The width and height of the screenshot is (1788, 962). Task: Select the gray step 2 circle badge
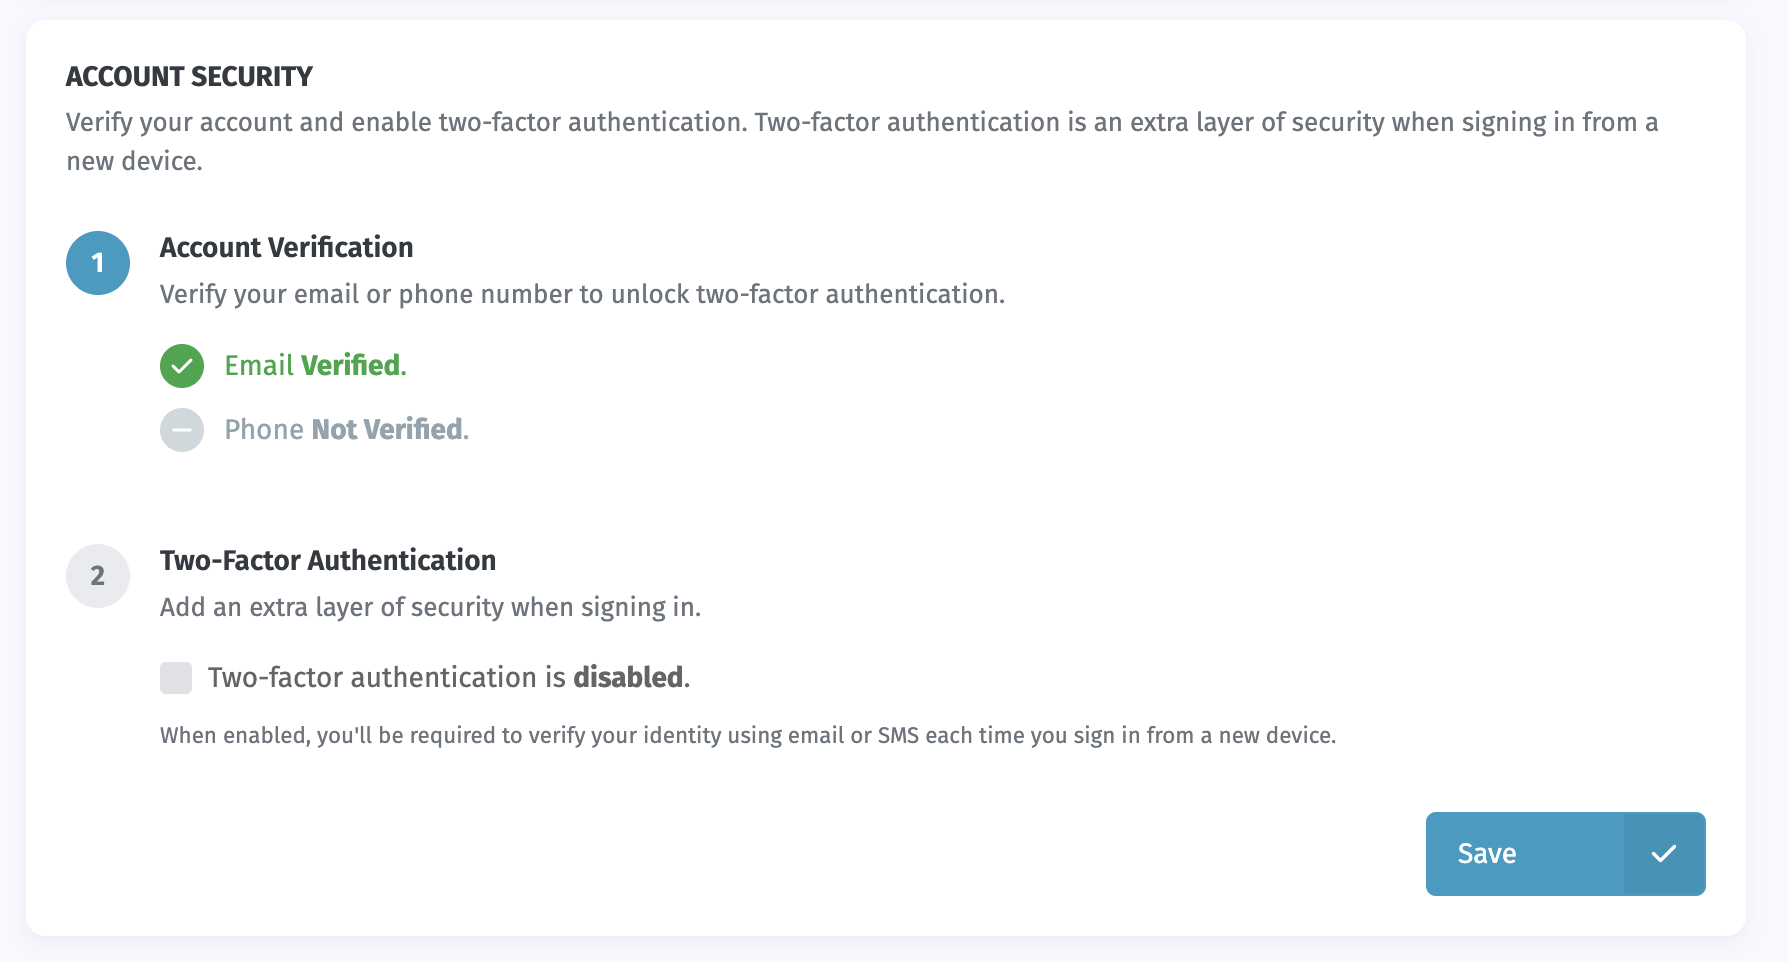(97, 576)
